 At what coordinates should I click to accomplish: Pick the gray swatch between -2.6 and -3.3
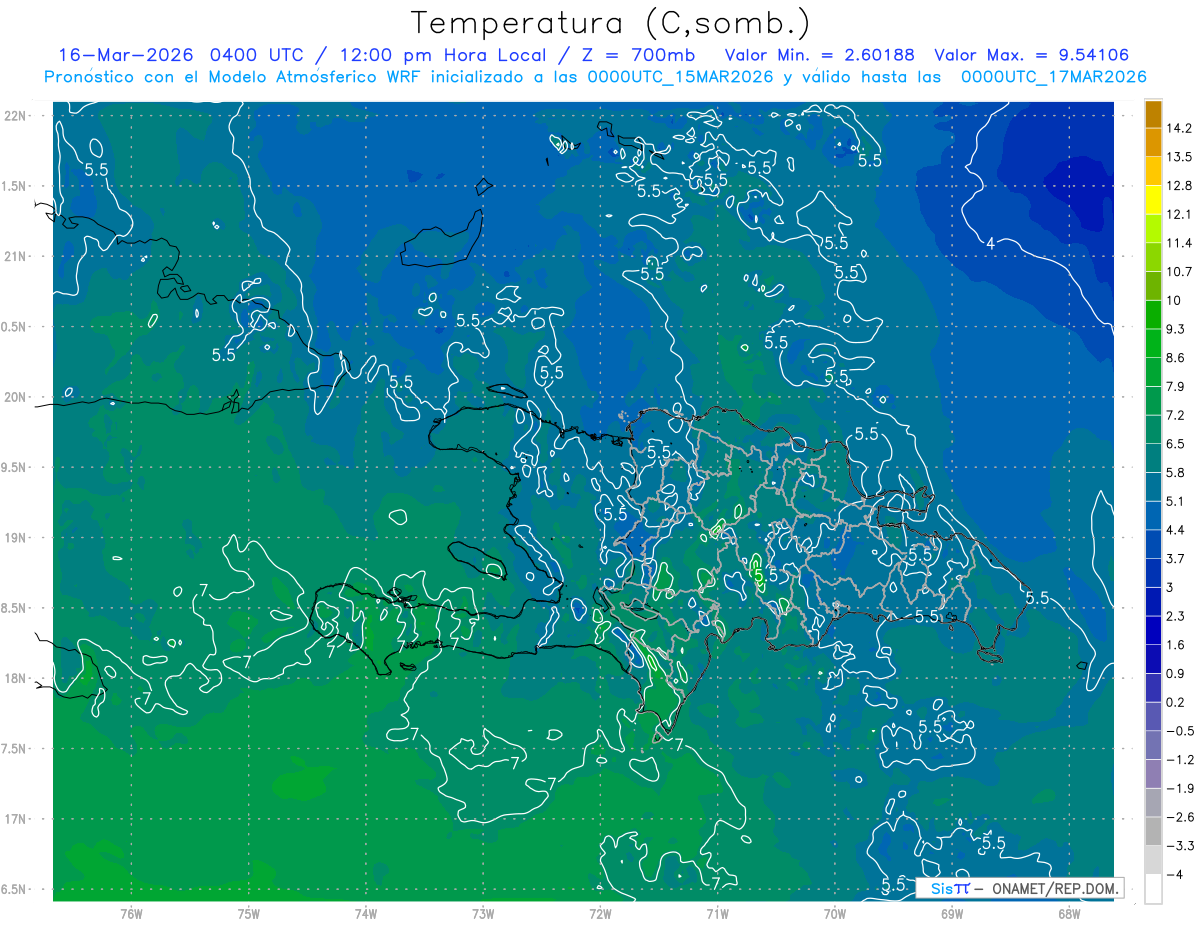(x=1153, y=830)
